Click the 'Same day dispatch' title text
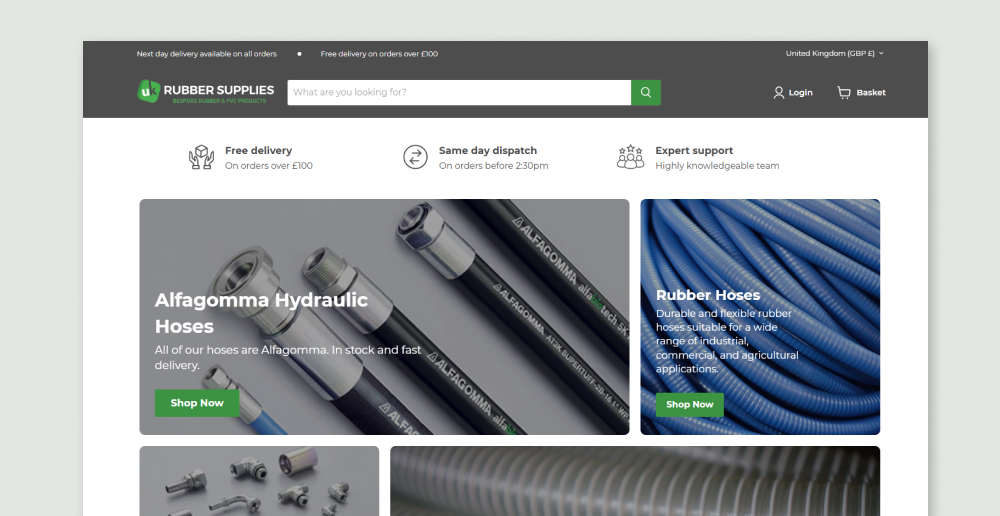1000x516 pixels. (488, 151)
